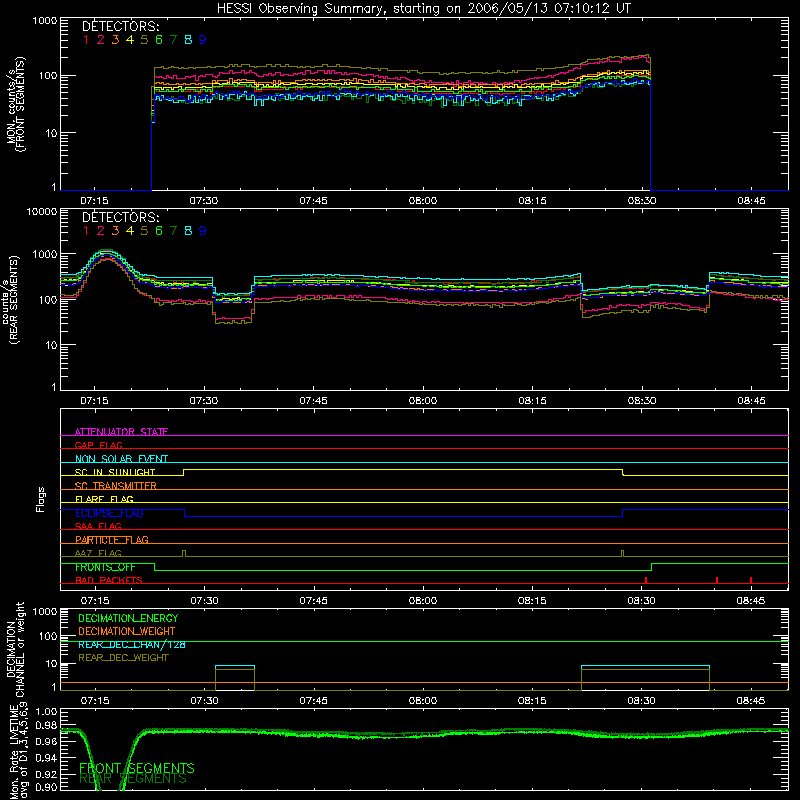Select the NON_SOLAR_EVENT flag label
800x800 pixels.
pos(121,459)
